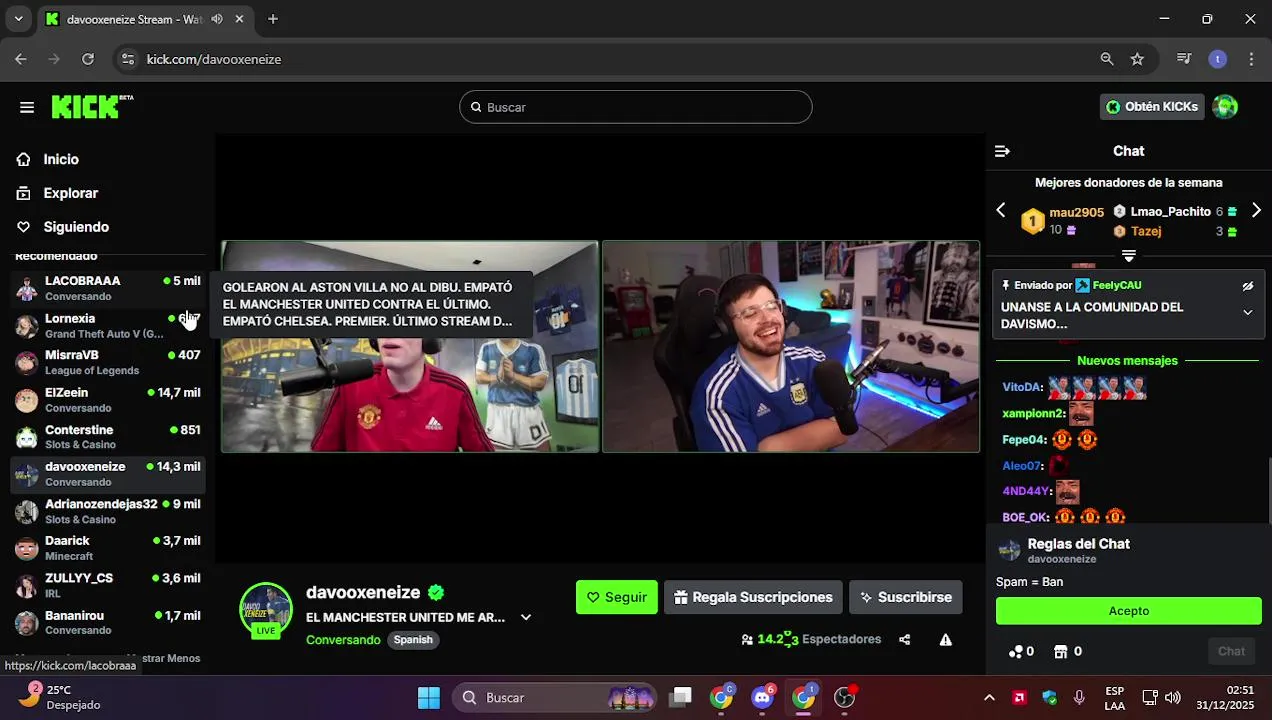This screenshot has height=720, width=1272.
Task: Open the browser zoom magnifier icon
Action: 1107,59
